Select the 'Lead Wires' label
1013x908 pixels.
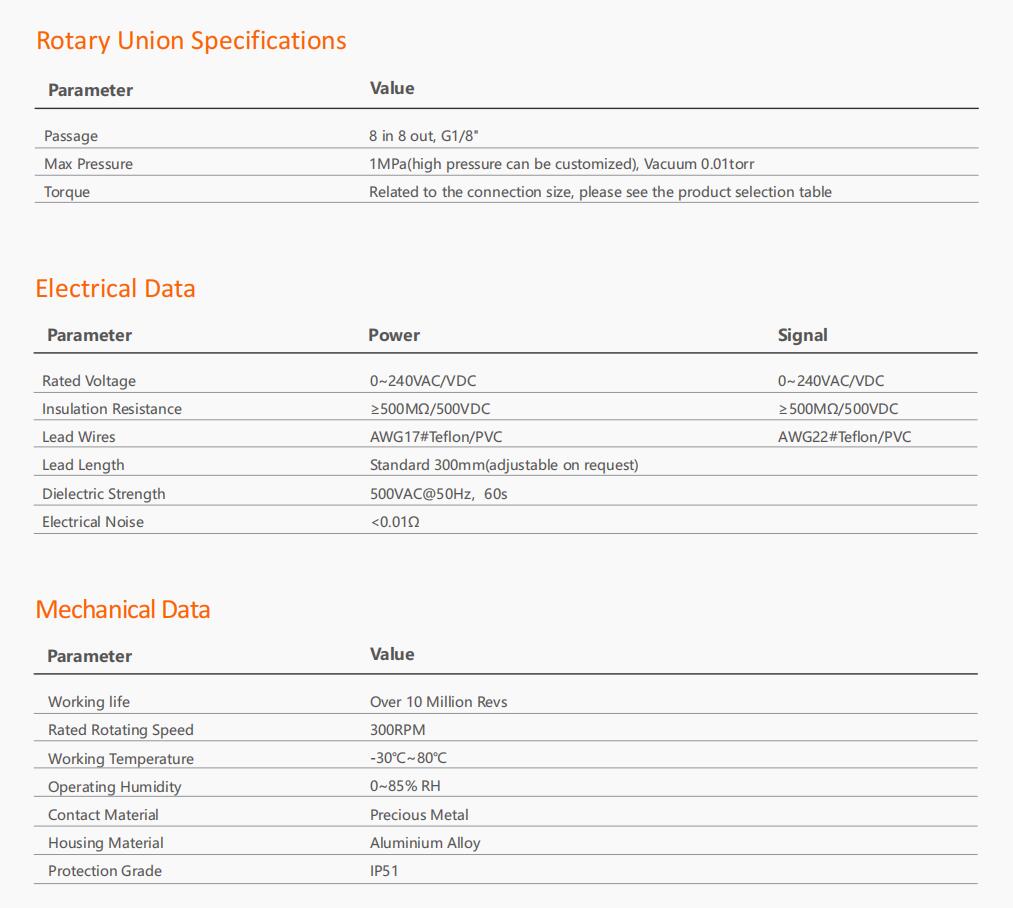(x=79, y=437)
